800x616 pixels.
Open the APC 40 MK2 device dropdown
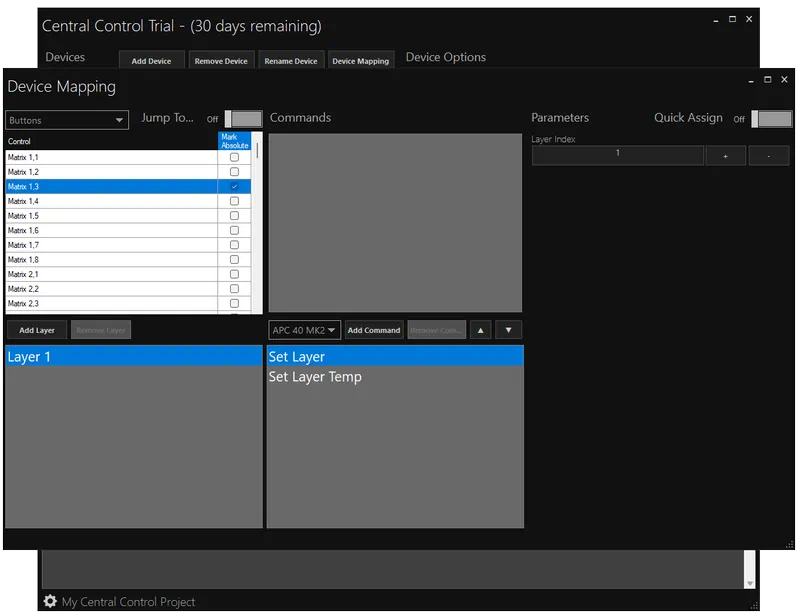tap(305, 330)
